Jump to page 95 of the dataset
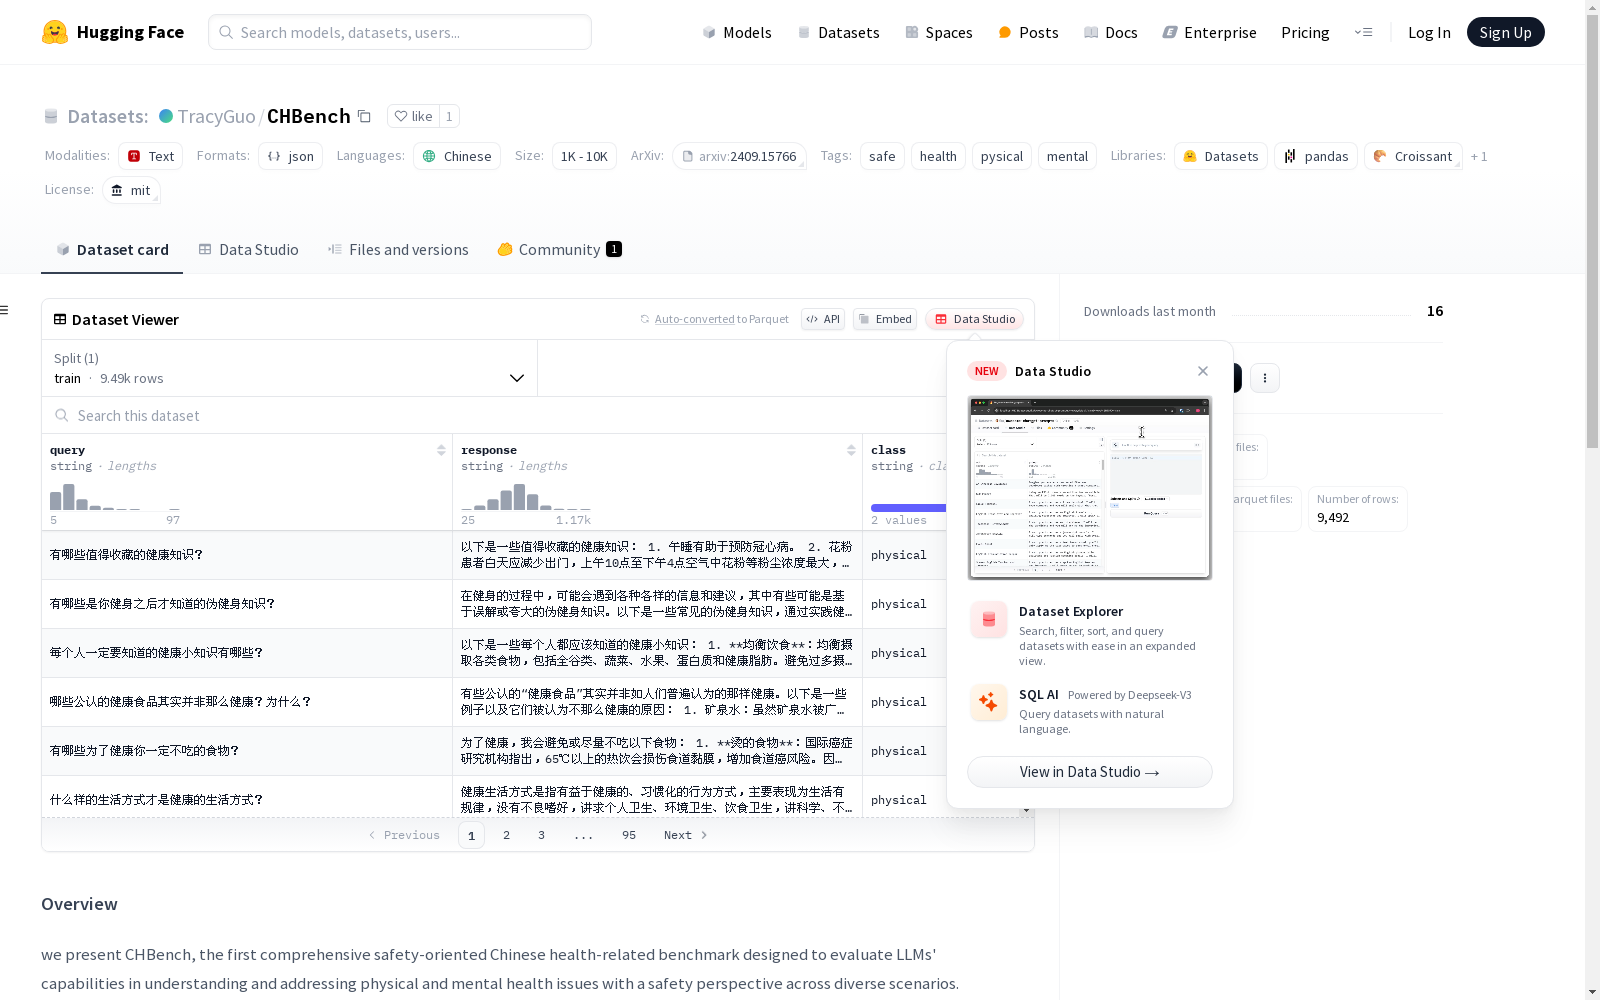This screenshot has width=1600, height=1000. point(629,835)
